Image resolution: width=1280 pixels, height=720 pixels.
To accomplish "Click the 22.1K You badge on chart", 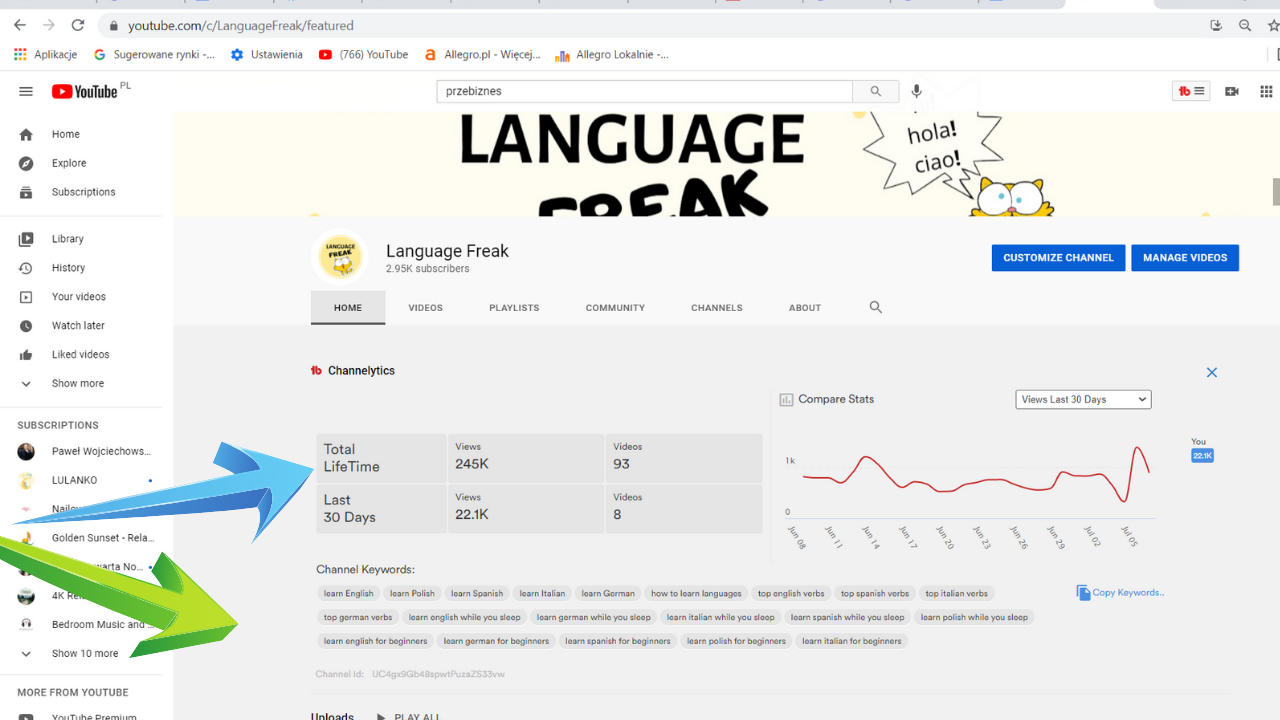I will click(1202, 456).
